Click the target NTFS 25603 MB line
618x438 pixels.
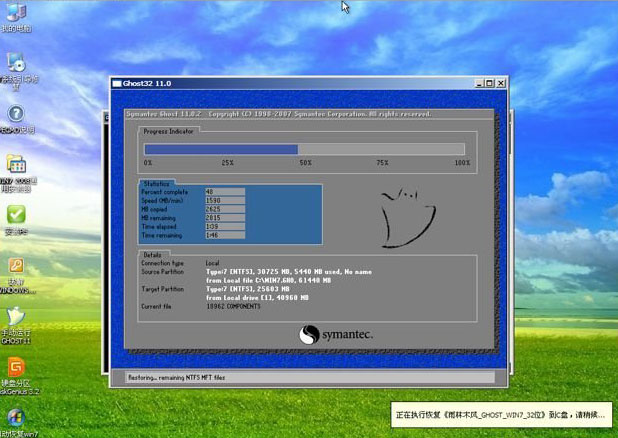(248, 289)
